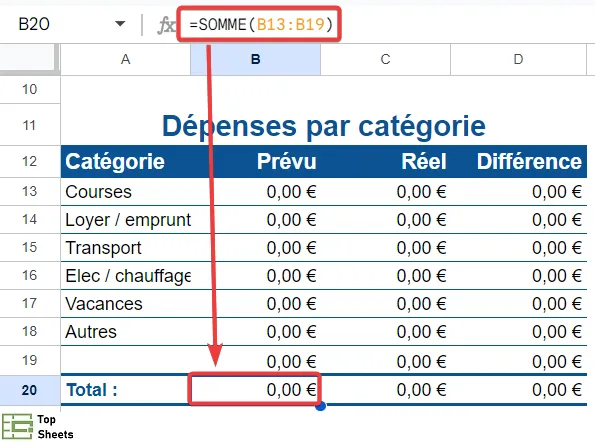Screen dimensions: 595x441
Task: Select the Prévu value for Elec / chauffage
Action: [x=255, y=276]
